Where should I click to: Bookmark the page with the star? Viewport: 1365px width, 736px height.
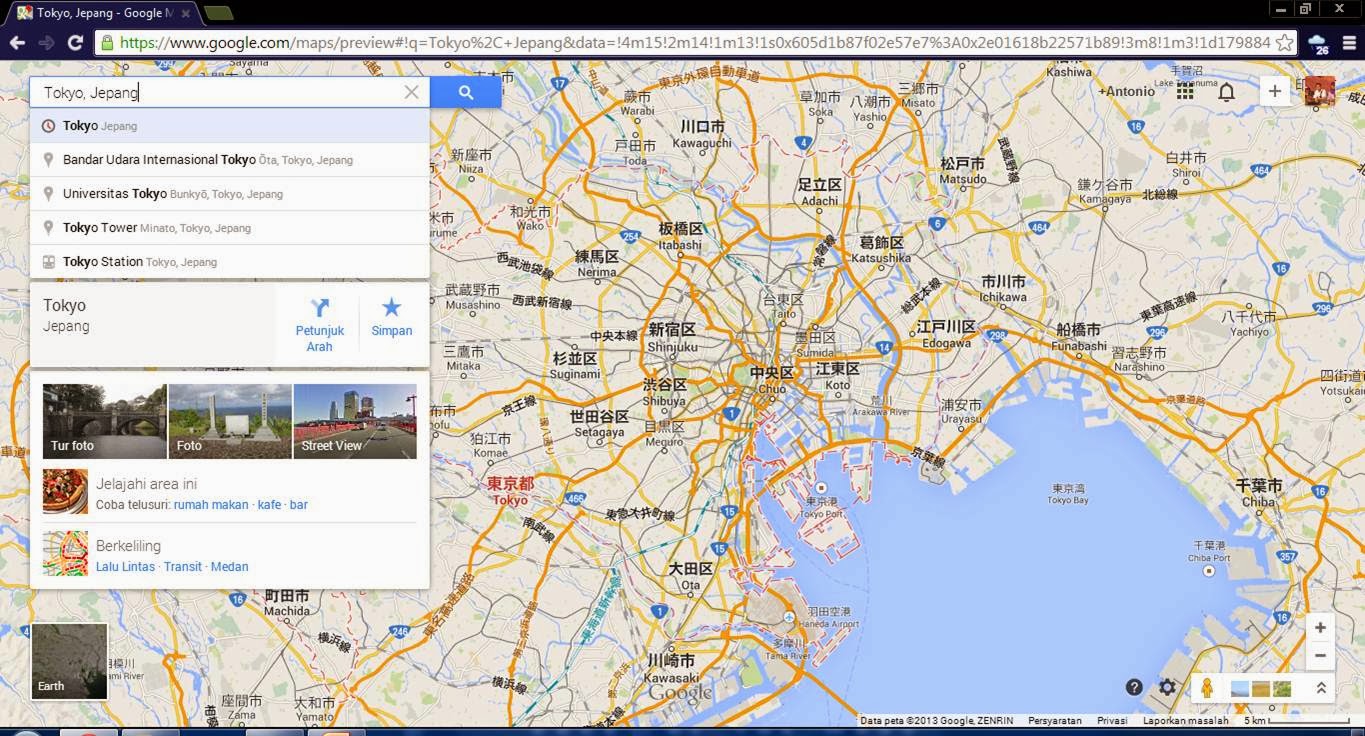click(x=1284, y=42)
